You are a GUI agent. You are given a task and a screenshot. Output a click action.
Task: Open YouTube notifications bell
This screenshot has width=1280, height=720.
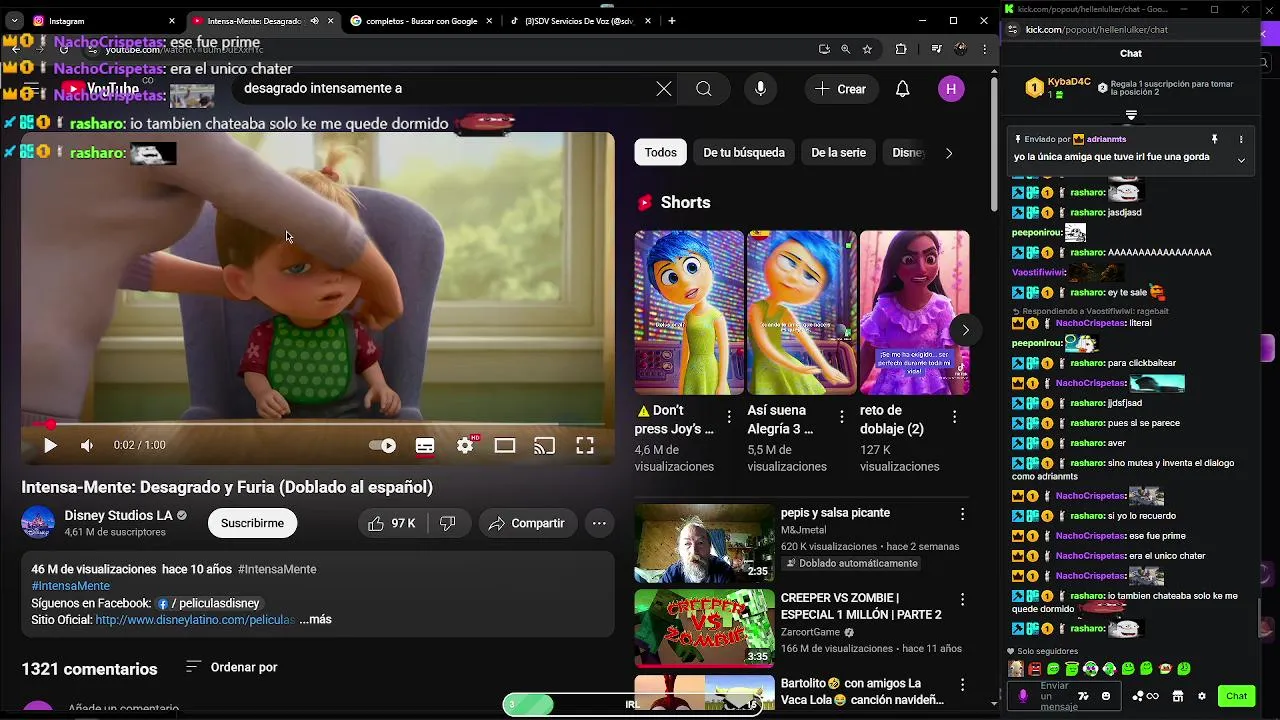coord(903,89)
